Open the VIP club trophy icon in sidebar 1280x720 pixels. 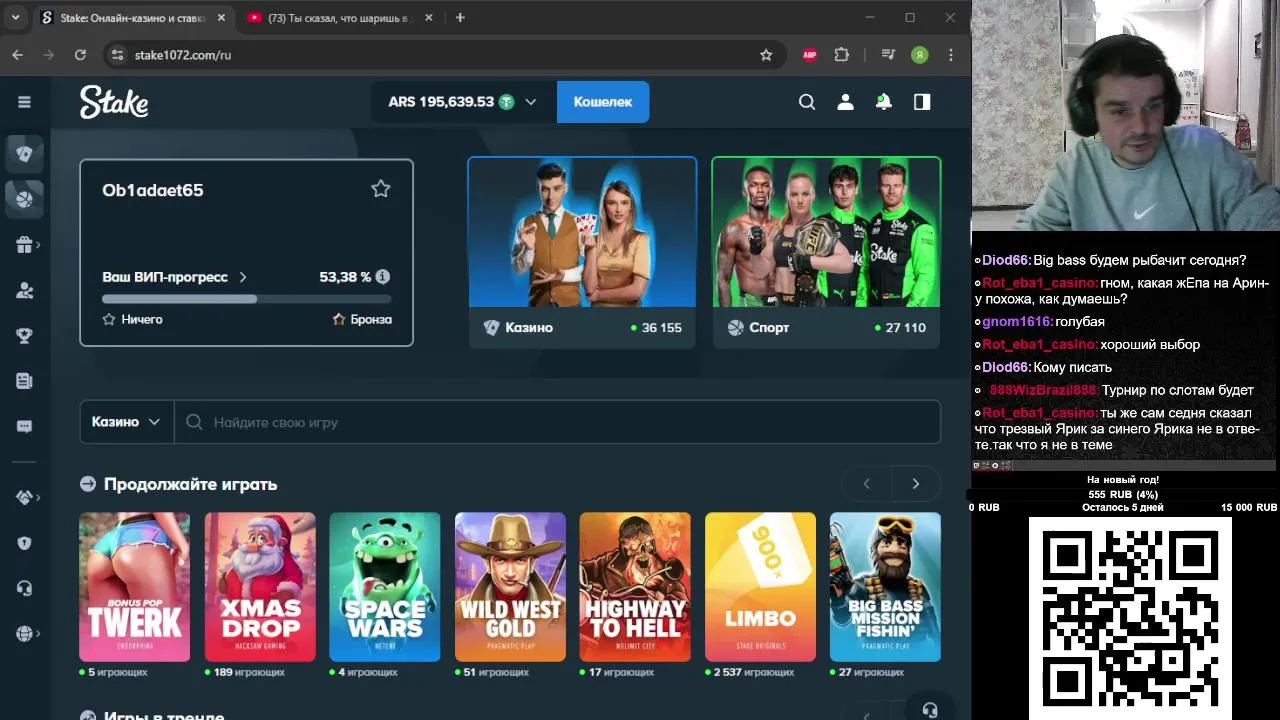[x=24, y=336]
